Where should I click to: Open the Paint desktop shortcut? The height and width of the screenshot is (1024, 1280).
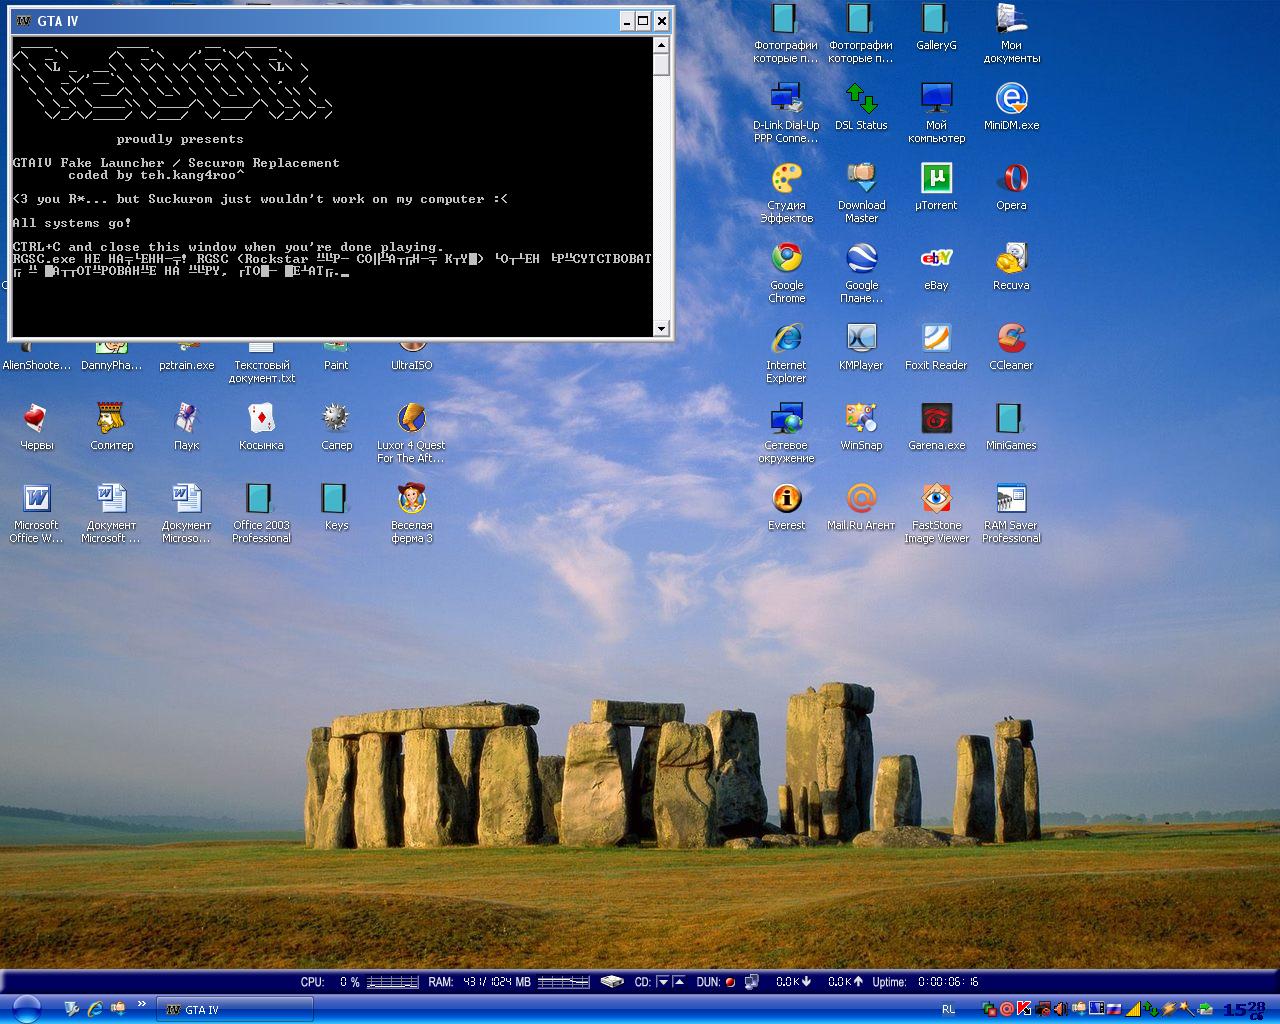[336, 357]
